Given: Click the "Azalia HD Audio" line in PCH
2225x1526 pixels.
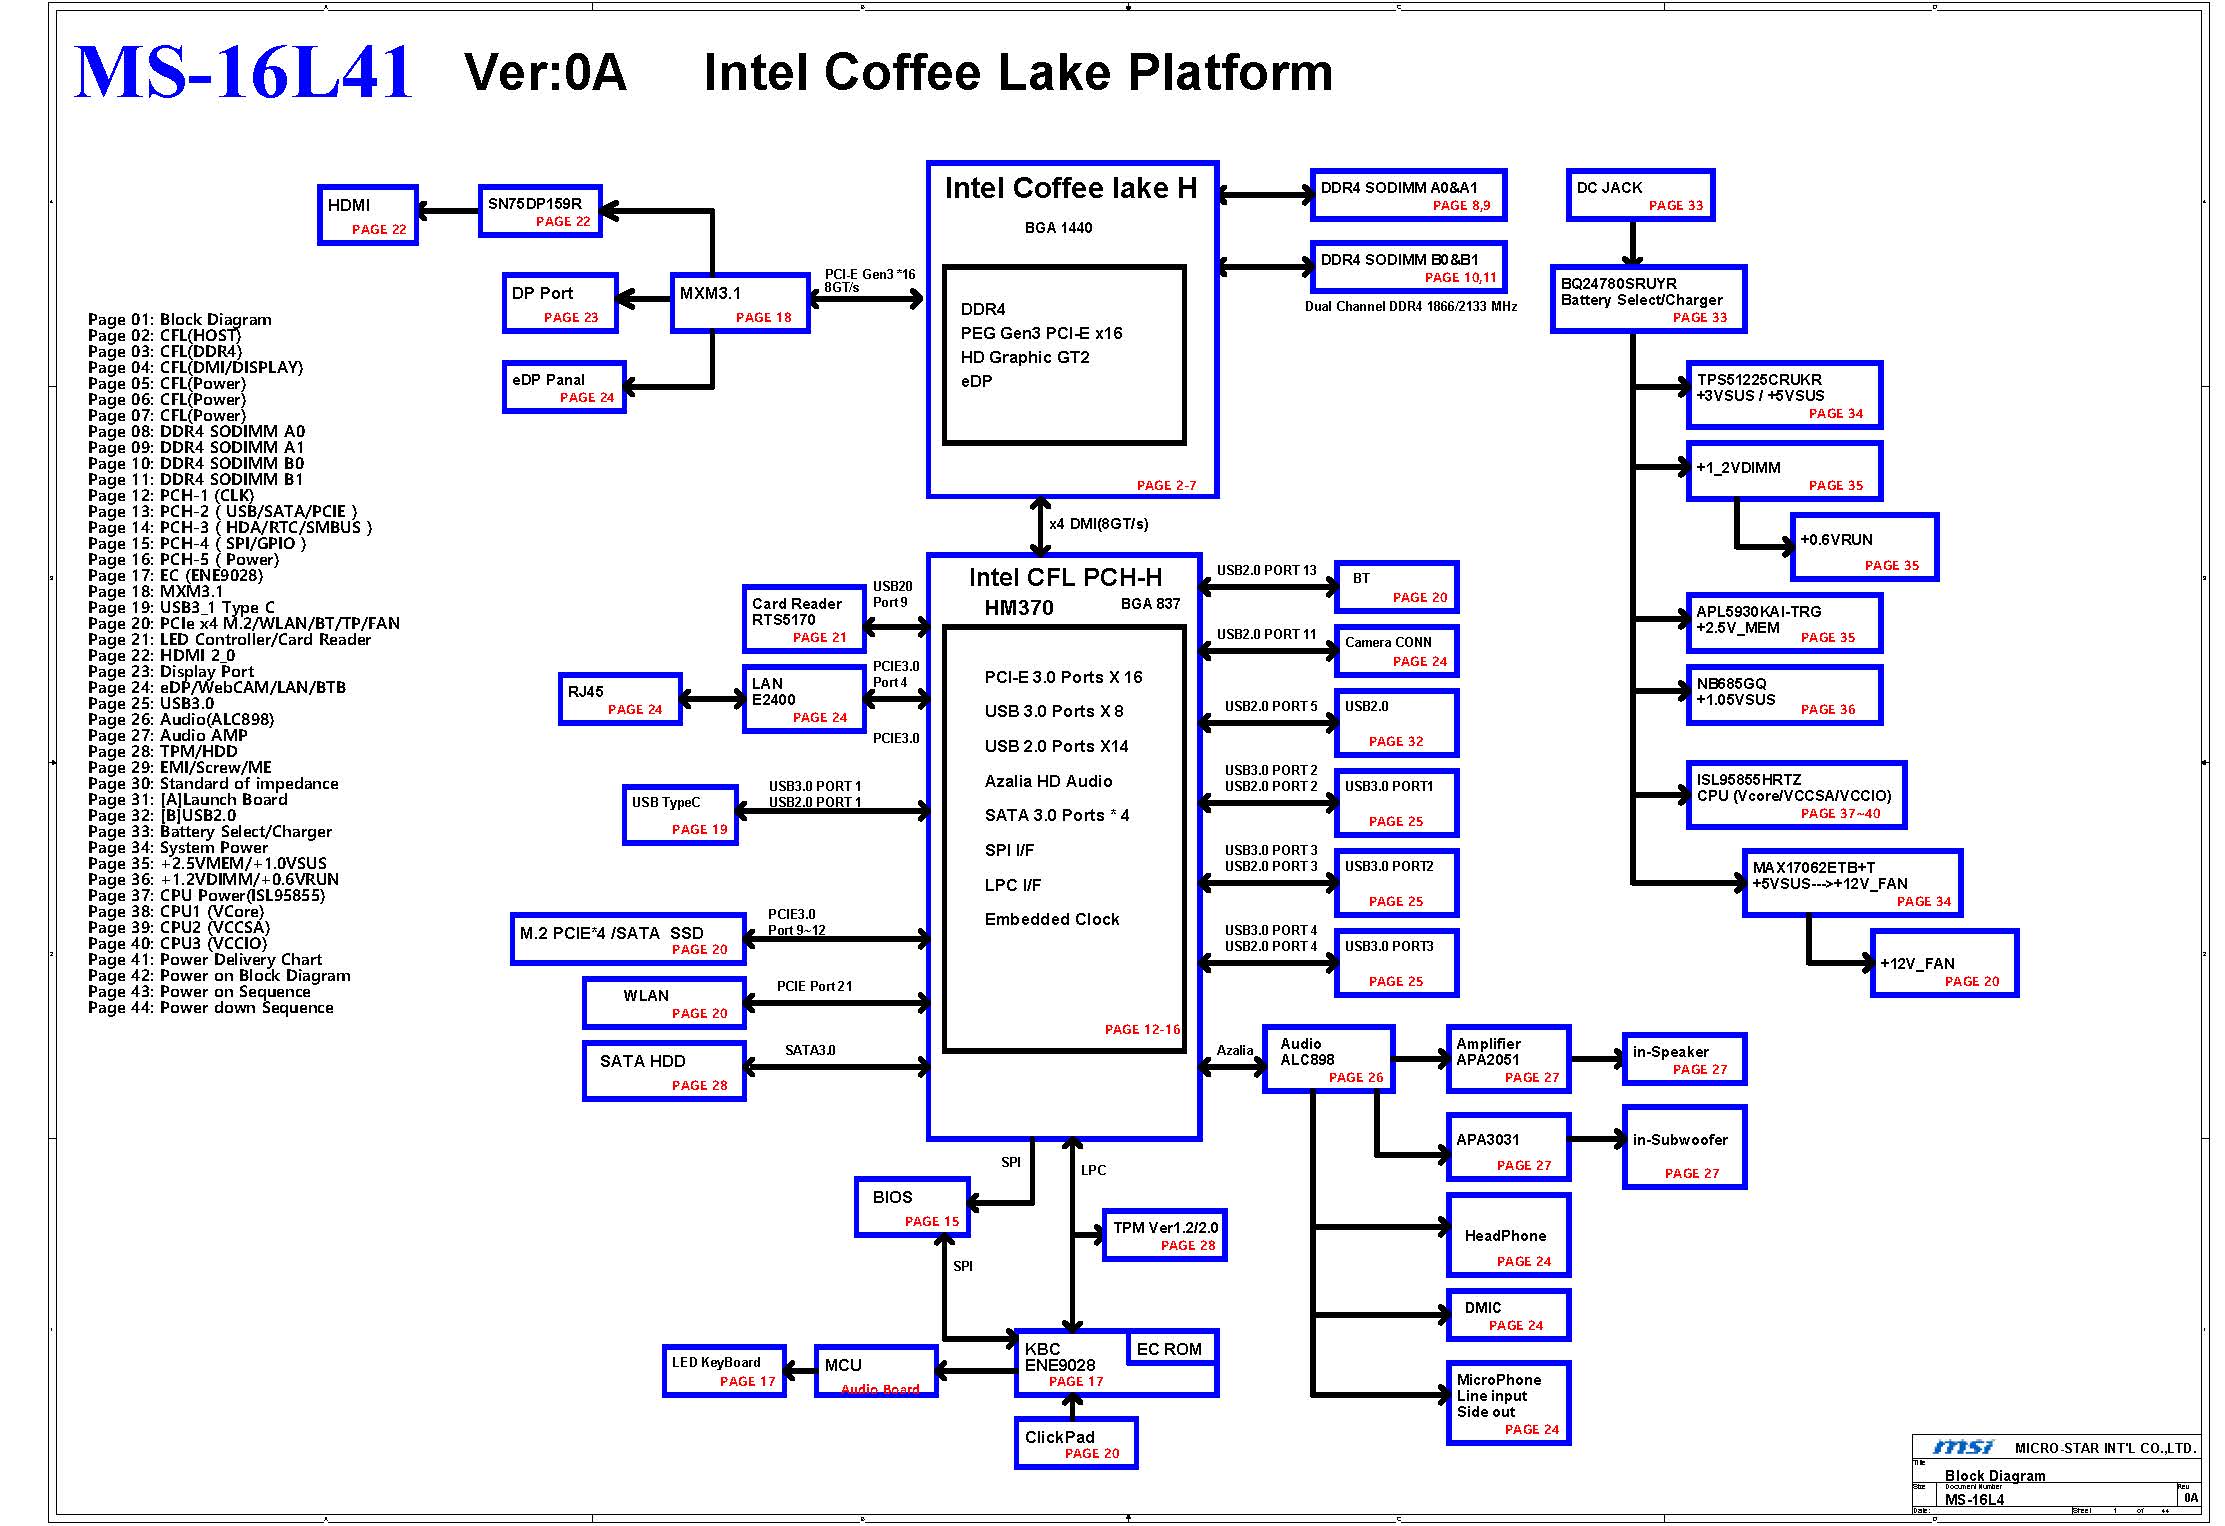Looking at the screenshot, I should click(x=1048, y=781).
